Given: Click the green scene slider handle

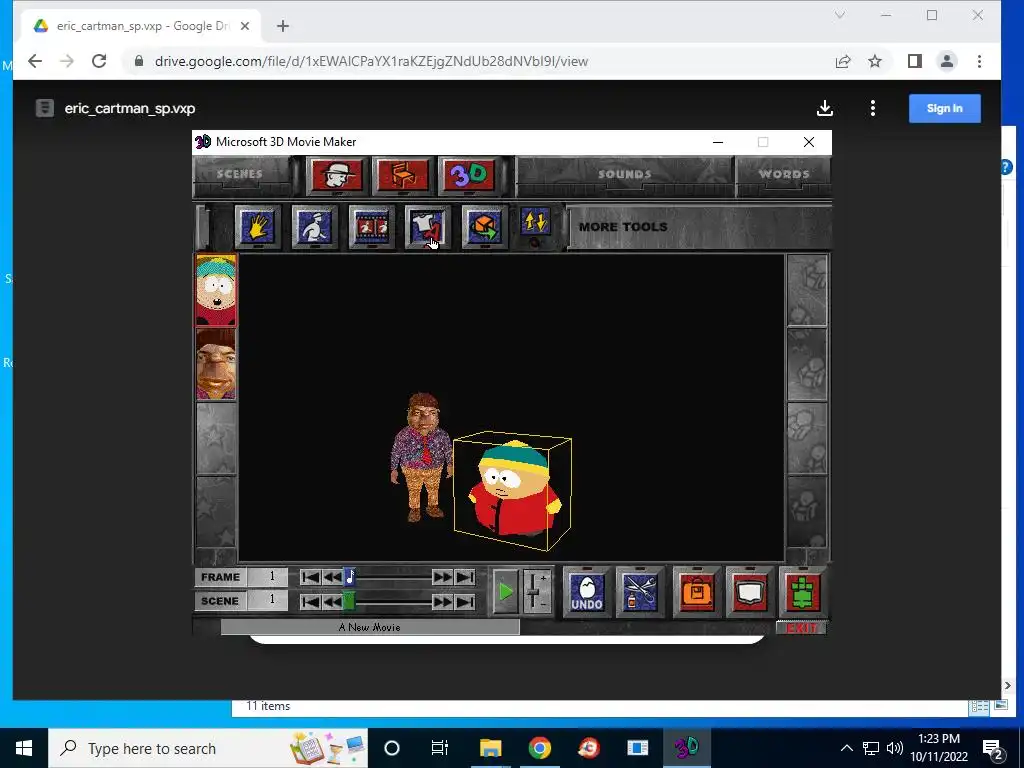Looking at the screenshot, I should [x=349, y=601].
